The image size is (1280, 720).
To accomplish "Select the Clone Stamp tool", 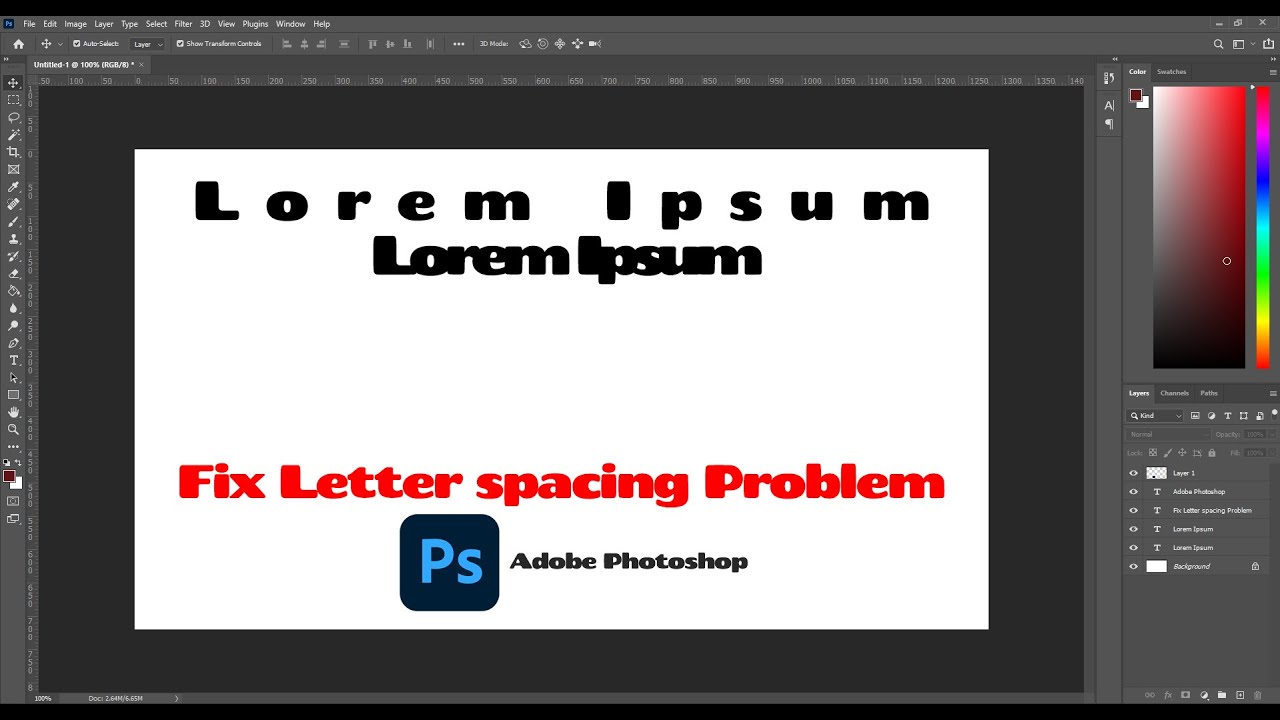I will 14,239.
